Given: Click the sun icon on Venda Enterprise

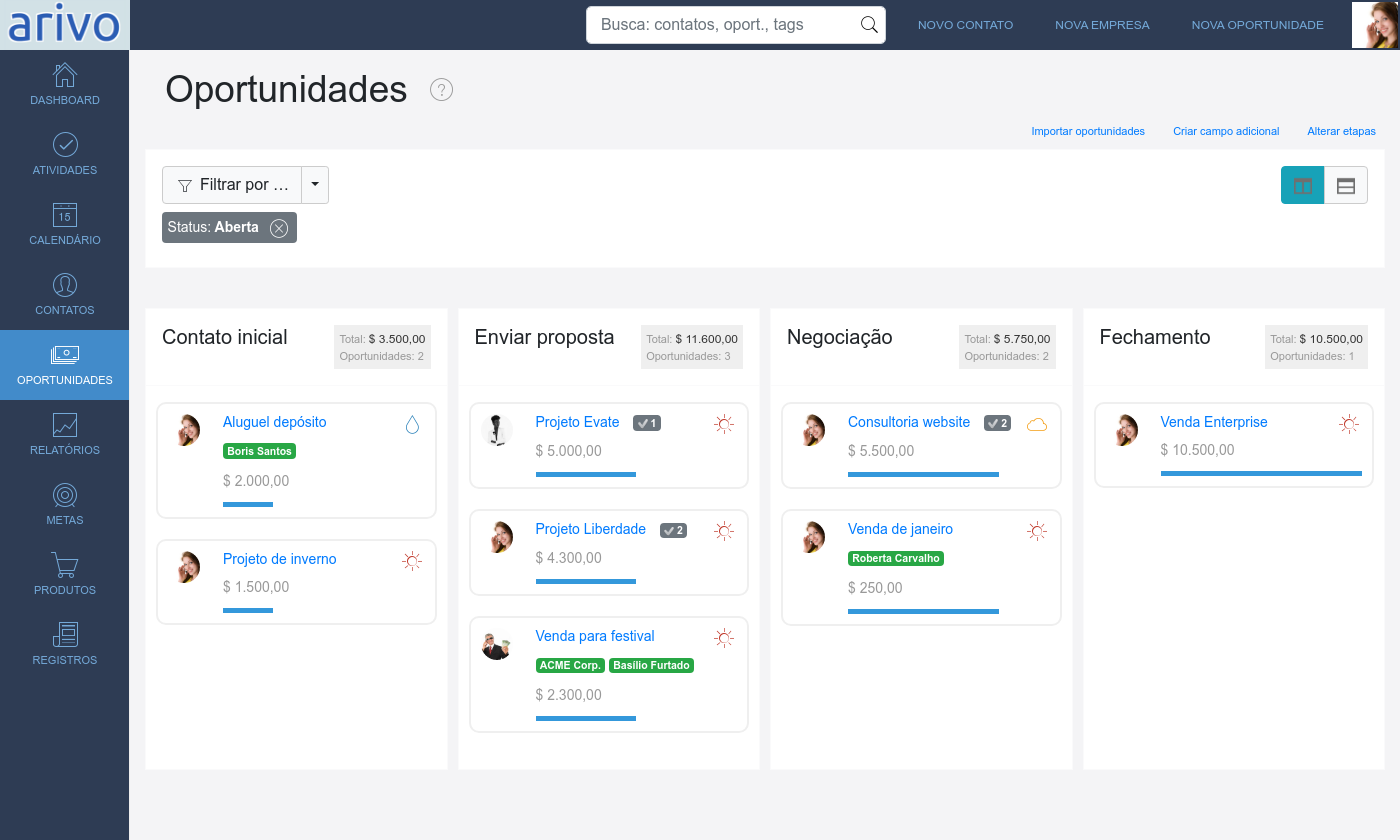Looking at the screenshot, I should click(1349, 424).
